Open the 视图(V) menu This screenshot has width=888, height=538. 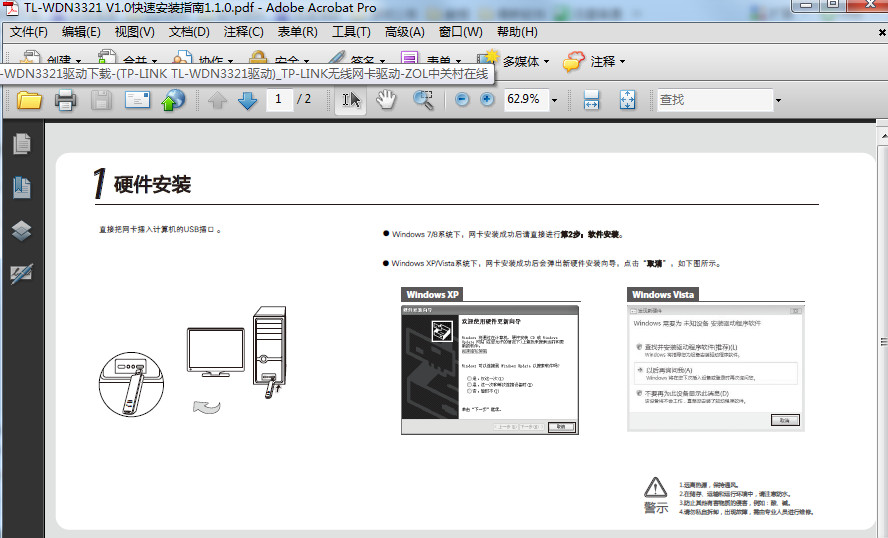point(134,32)
